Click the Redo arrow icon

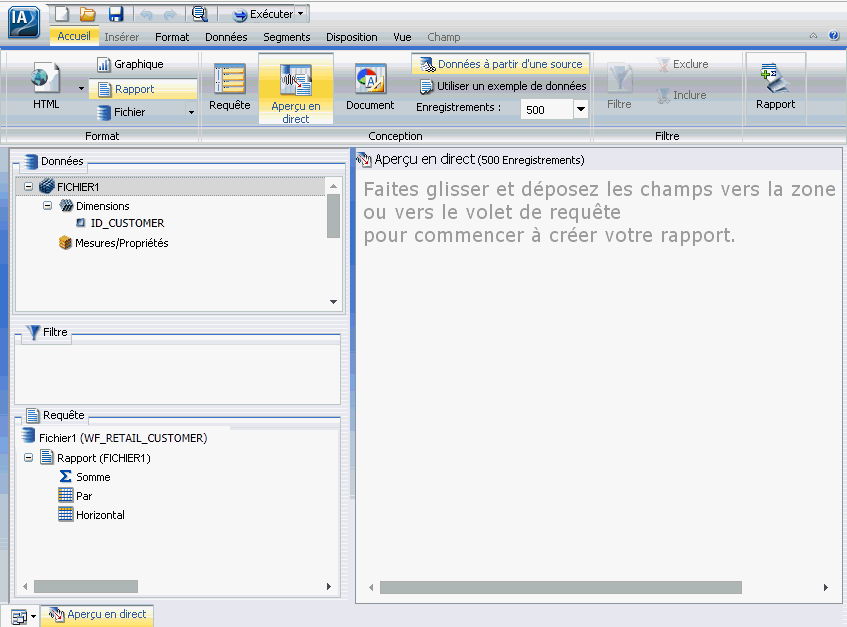click(x=170, y=15)
